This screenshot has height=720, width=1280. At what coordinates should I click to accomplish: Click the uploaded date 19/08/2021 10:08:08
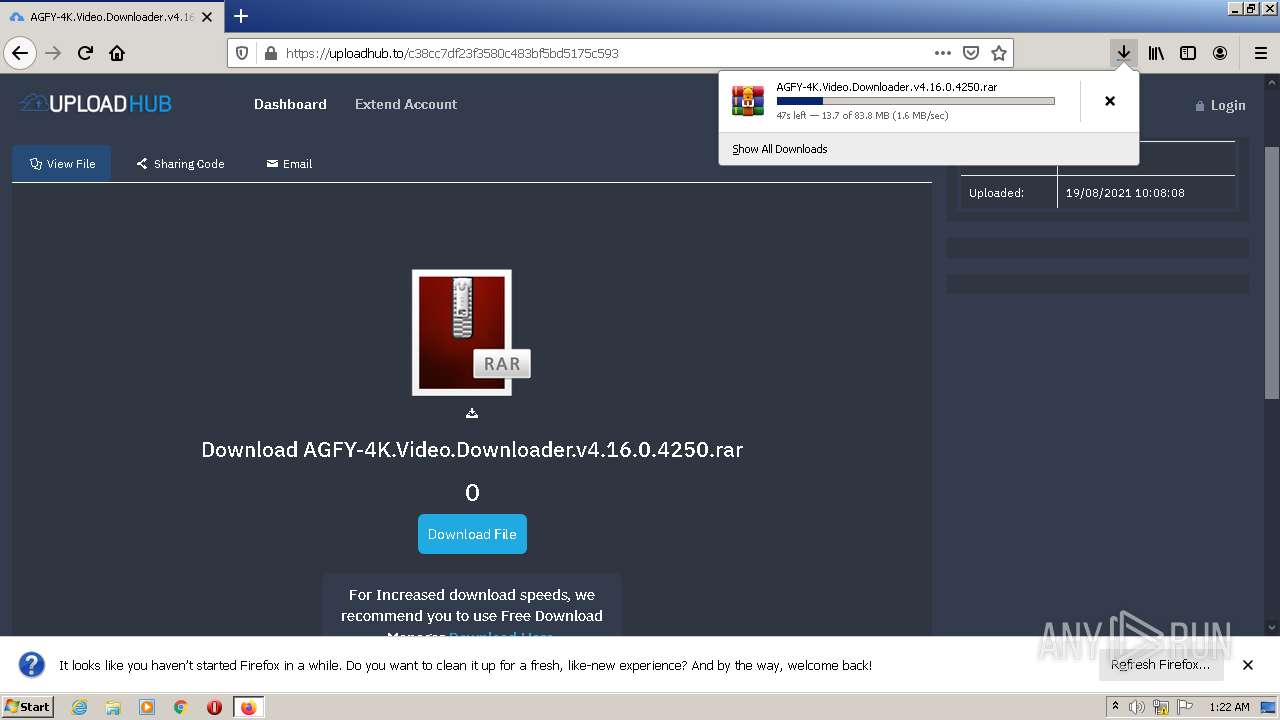[1125, 193]
